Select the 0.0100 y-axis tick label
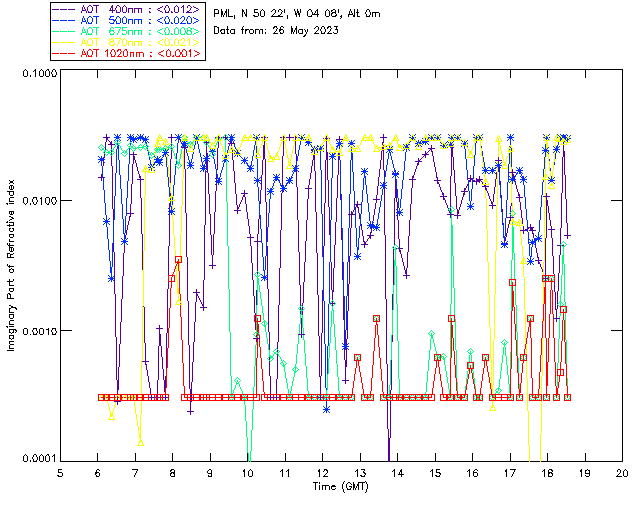This screenshot has height=512, width=640. [x=37, y=202]
